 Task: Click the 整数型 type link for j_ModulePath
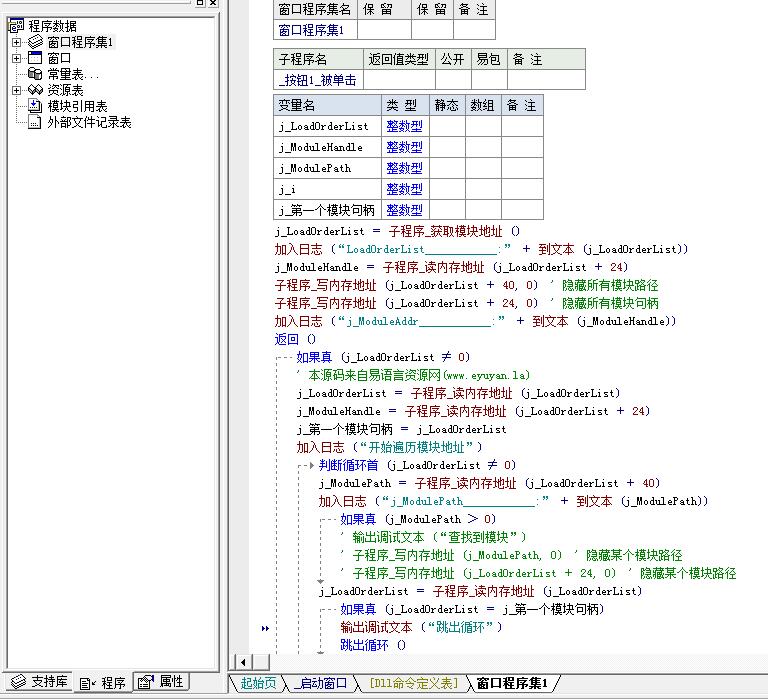pyautogui.click(x=404, y=168)
